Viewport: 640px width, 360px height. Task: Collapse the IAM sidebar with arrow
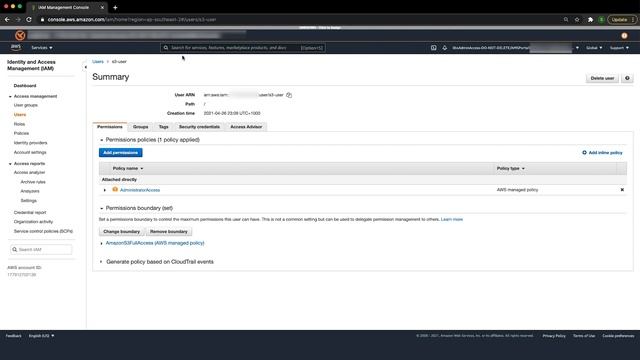[85, 67]
